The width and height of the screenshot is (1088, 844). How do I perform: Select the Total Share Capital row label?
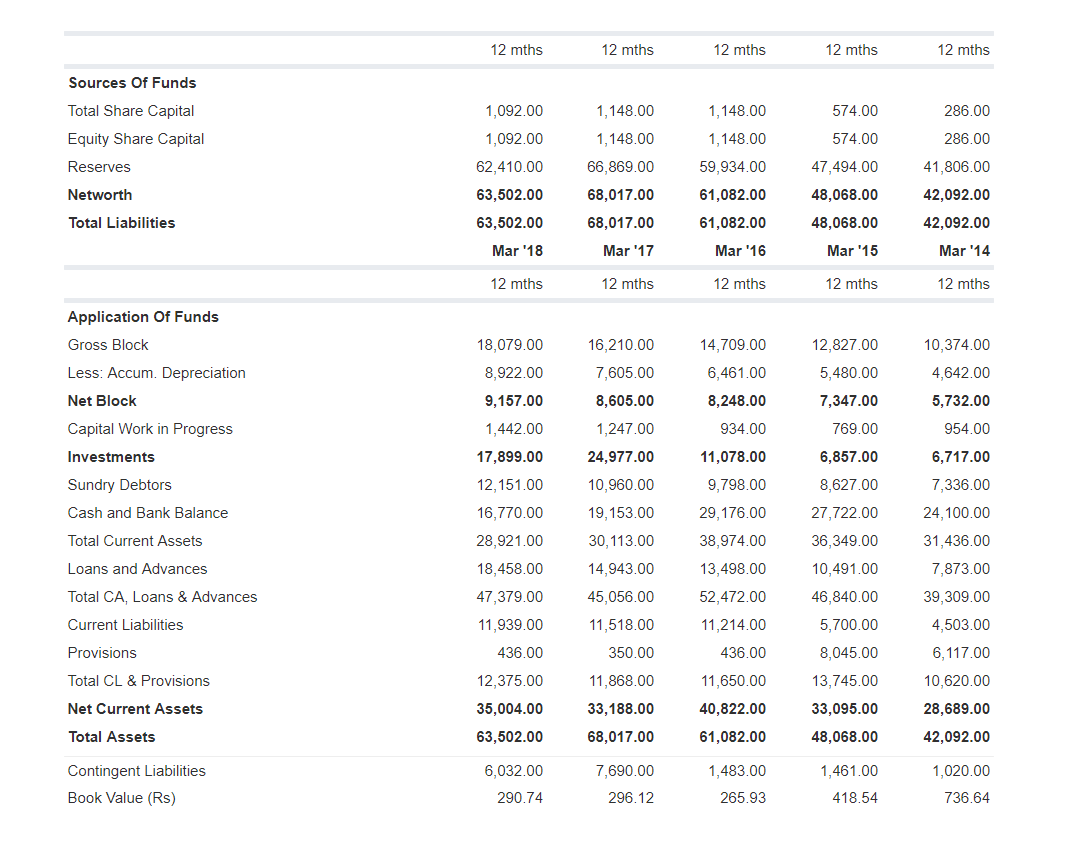click(x=130, y=111)
